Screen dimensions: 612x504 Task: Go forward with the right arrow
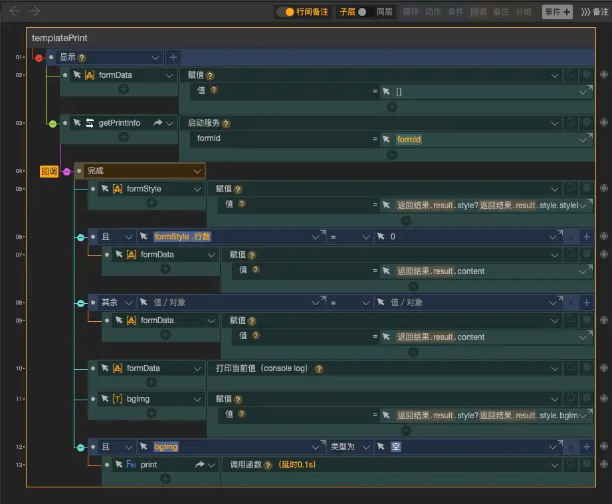tap(34, 11)
